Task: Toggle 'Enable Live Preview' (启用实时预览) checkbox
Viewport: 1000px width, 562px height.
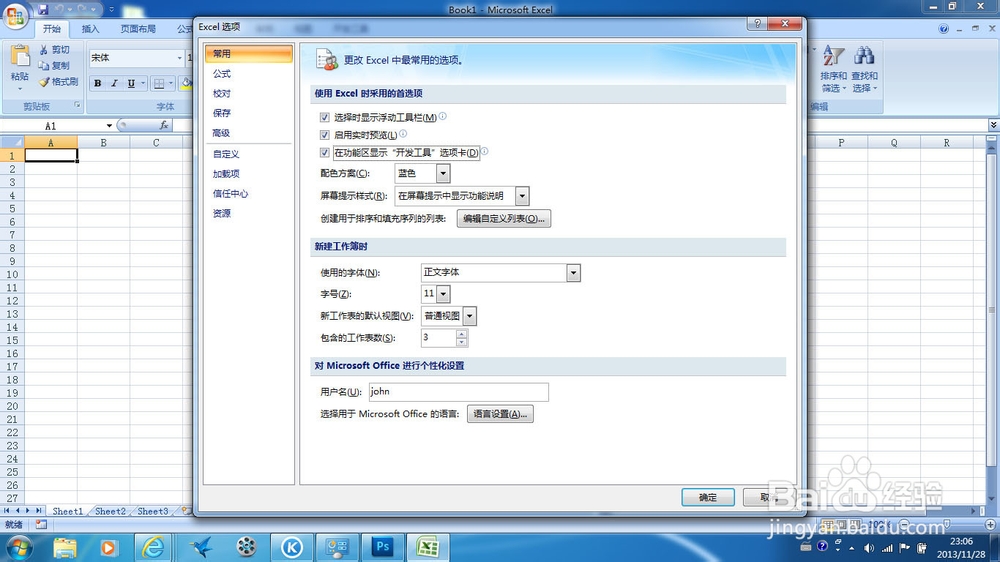Action: (x=325, y=135)
